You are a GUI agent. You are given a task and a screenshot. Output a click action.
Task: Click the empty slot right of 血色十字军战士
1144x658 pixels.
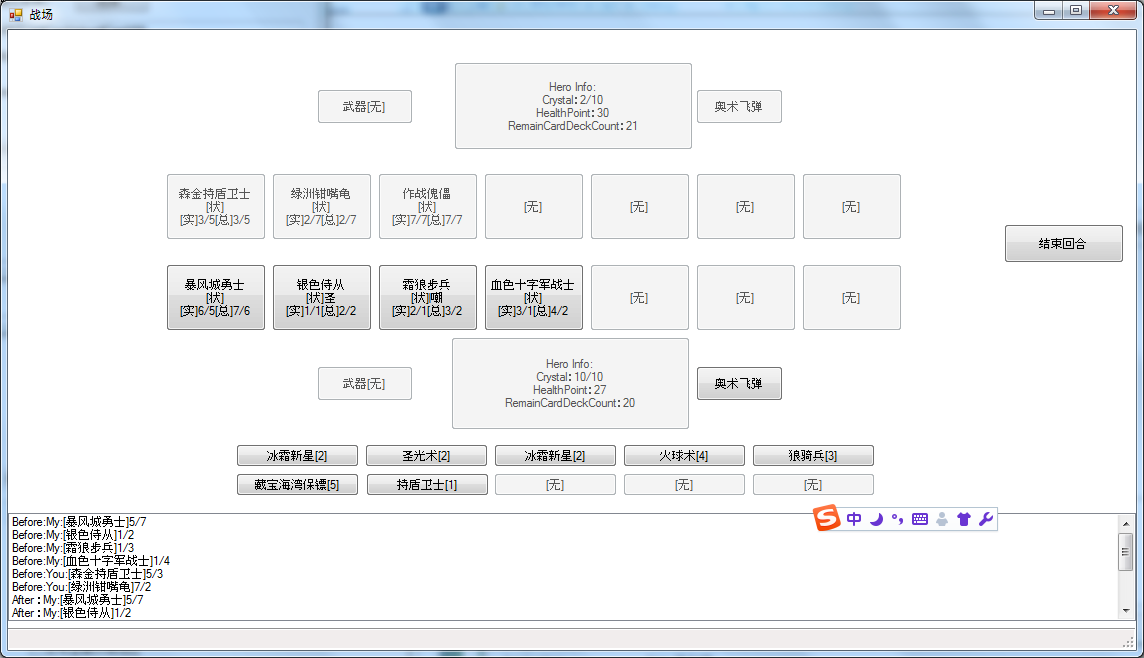tap(639, 298)
